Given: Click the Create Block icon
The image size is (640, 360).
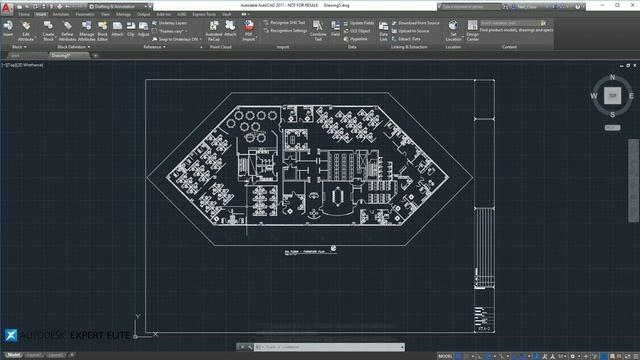Looking at the screenshot, I should [x=48, y=26].
